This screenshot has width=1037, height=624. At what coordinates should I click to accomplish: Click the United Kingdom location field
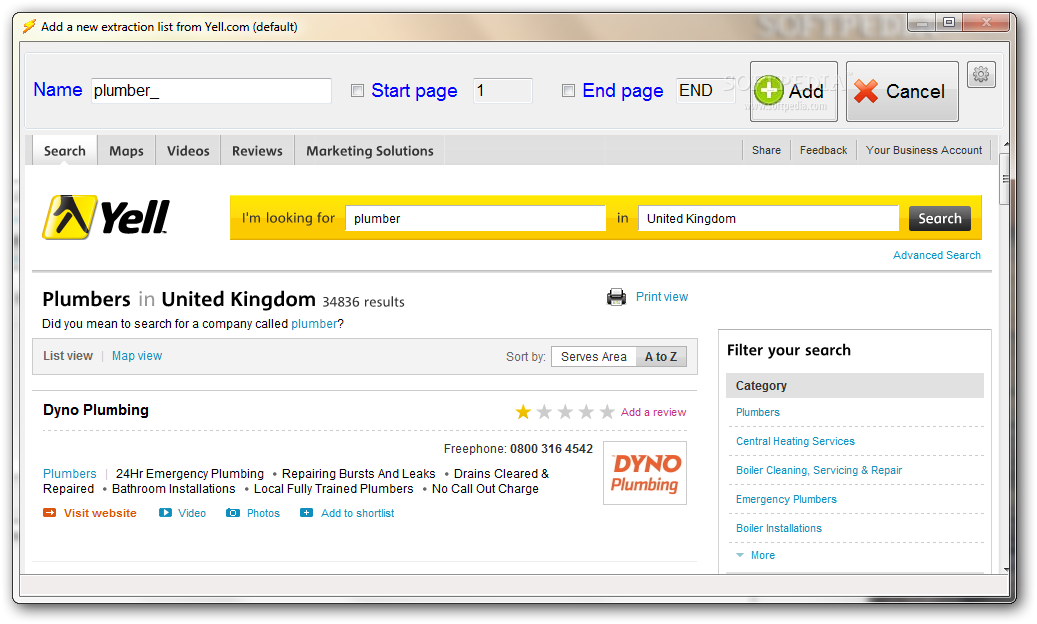[x=768, y=218]
